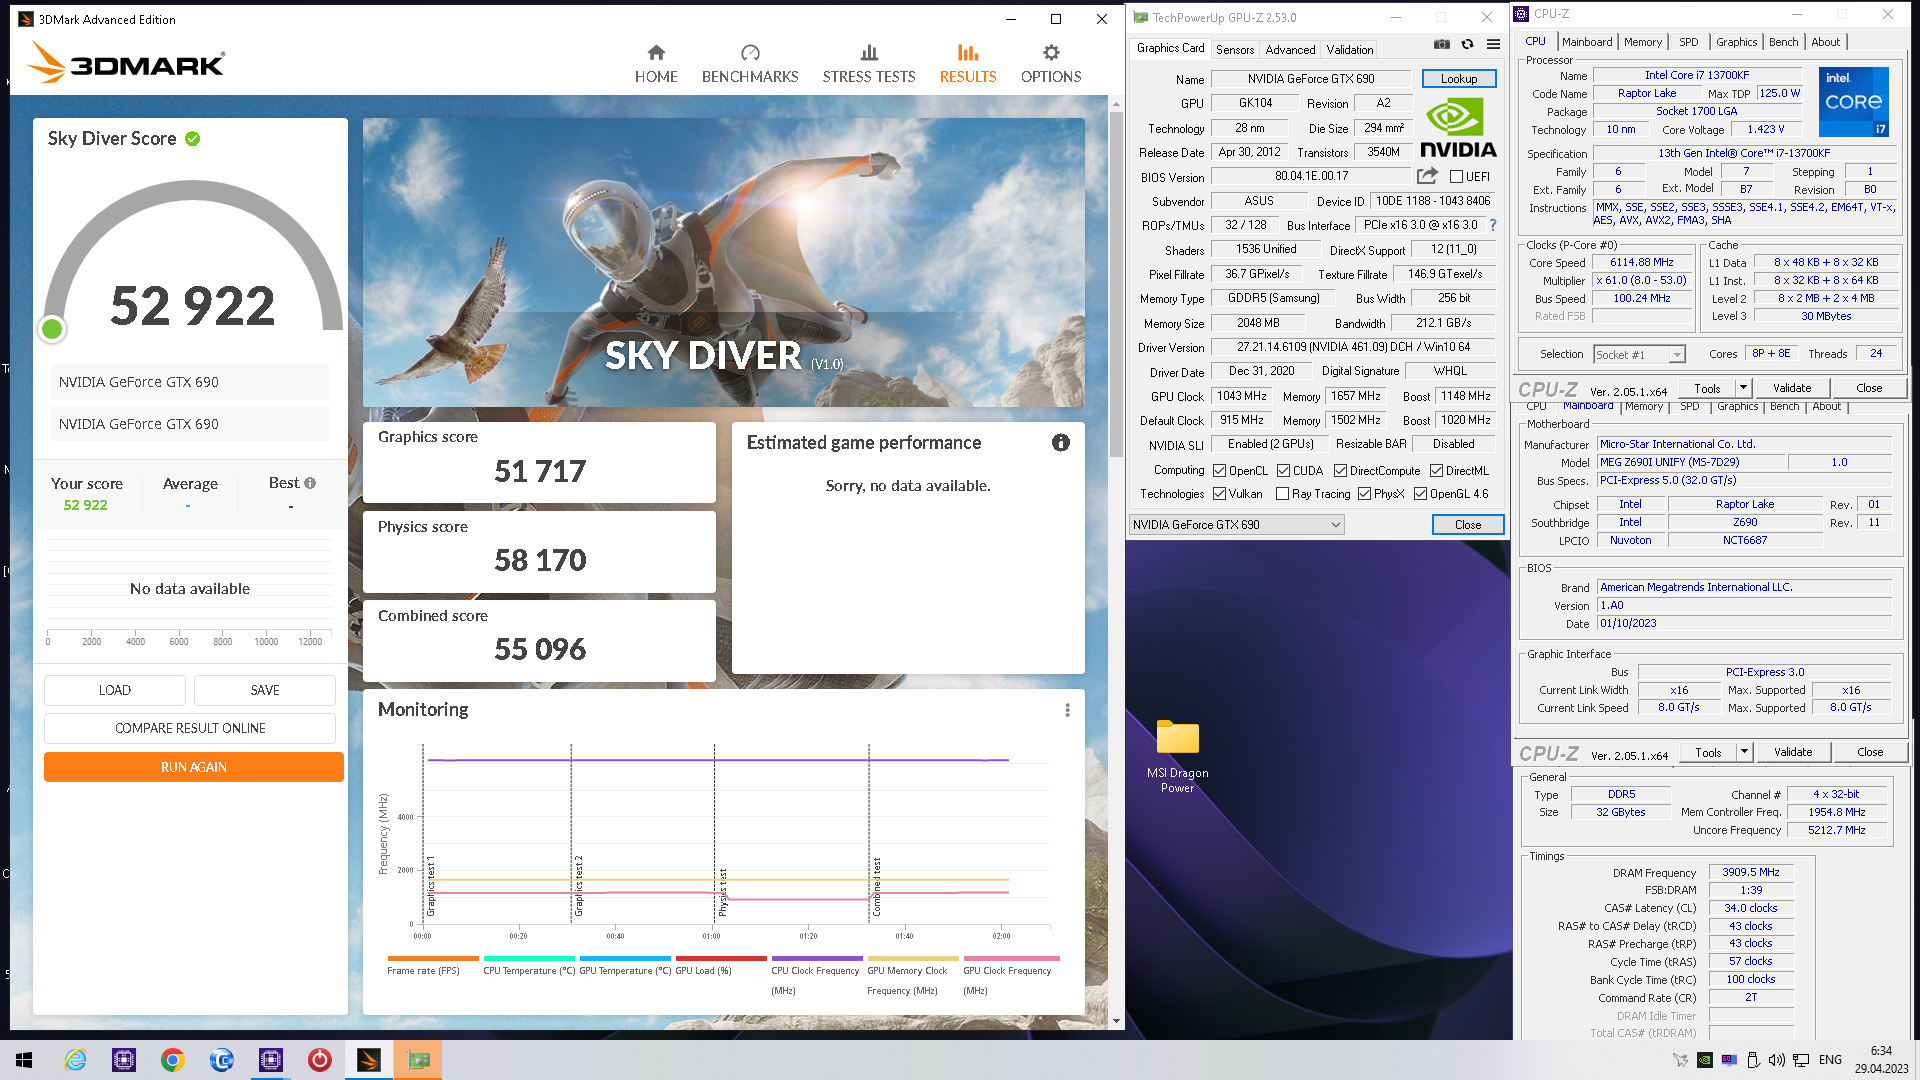
Task: Open the GPU-Z hamburger menu
Action: click(x=1493, y=44)
